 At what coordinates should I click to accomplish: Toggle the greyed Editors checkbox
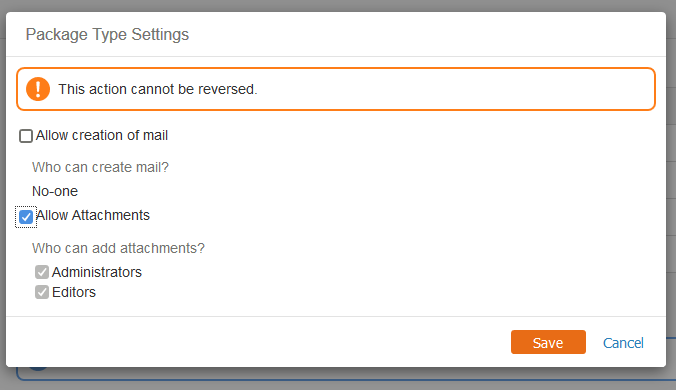click(x=42, y=292)
